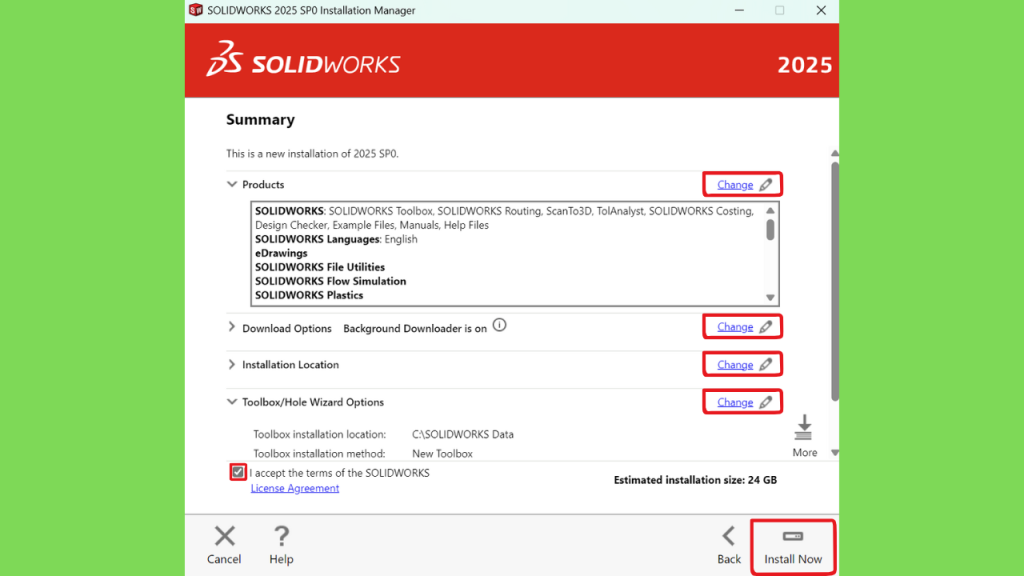This screenshot has height=576, width=1024.
Task: Minimize the Installation Manager window
Action: click(x=739, y=10)
